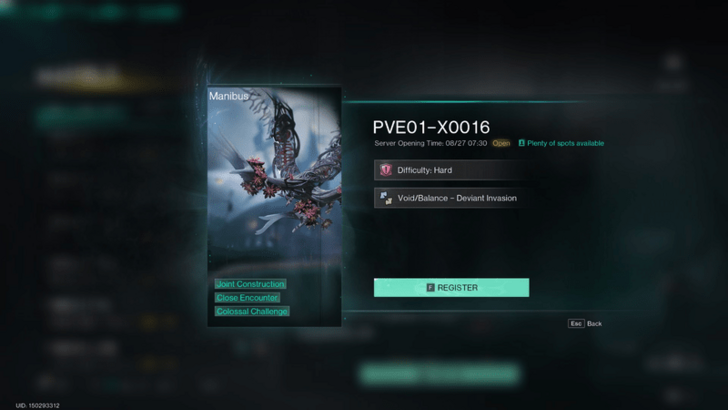This screenshot has width=728, height=410.
Task: Click the spots availability person icon
Action: 521,143
